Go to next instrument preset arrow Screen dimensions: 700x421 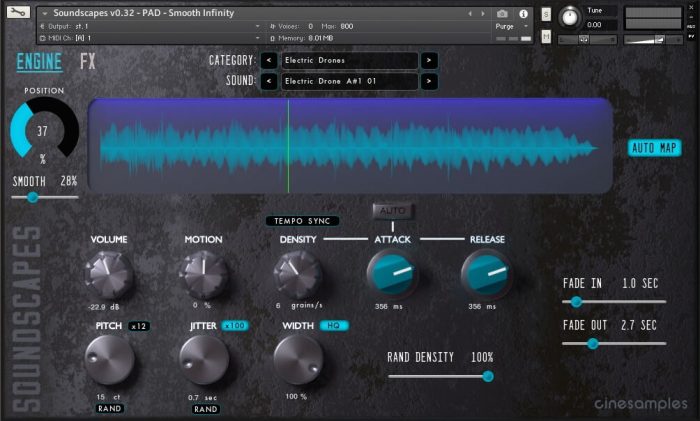(x=483, y=14)
